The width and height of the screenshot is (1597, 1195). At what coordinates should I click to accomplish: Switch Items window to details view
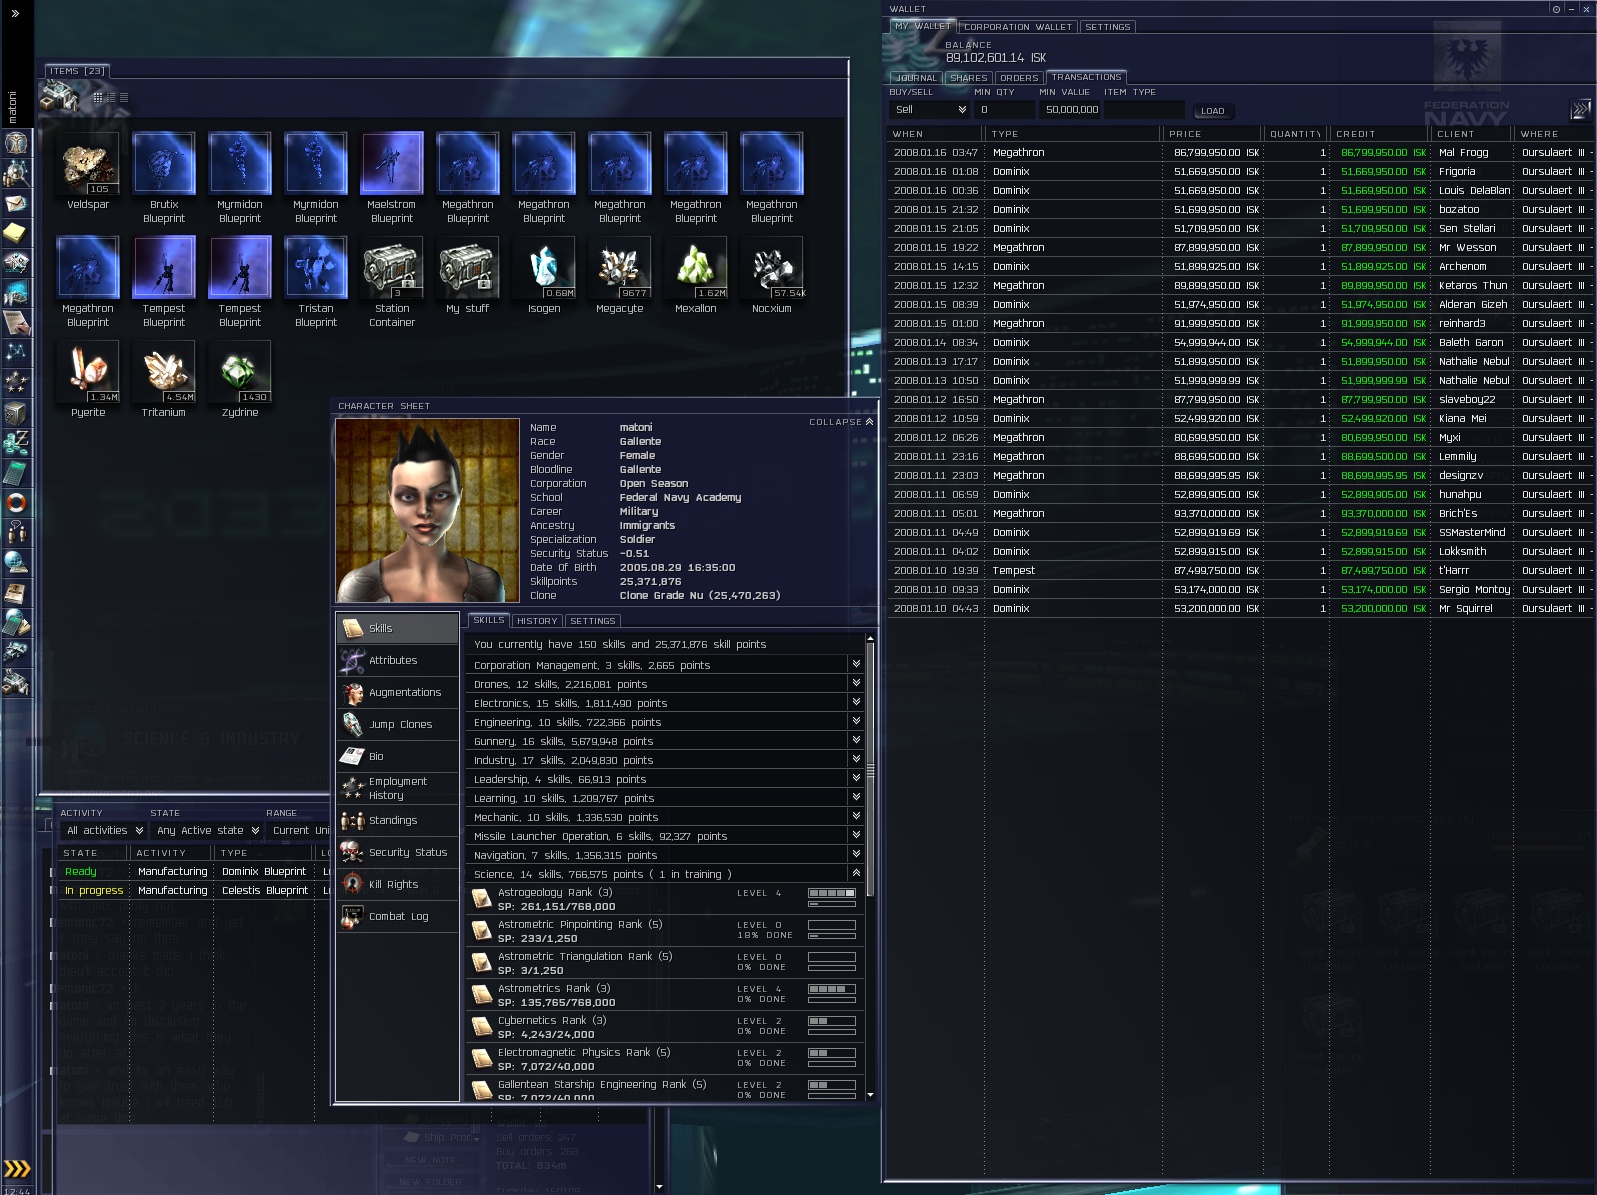click(111, 98)
